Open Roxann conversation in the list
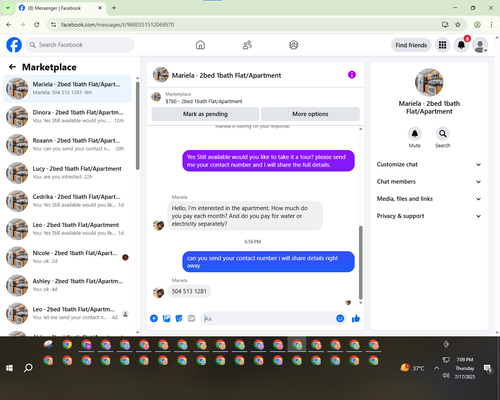The image size is (500, 400). point(68,145)
